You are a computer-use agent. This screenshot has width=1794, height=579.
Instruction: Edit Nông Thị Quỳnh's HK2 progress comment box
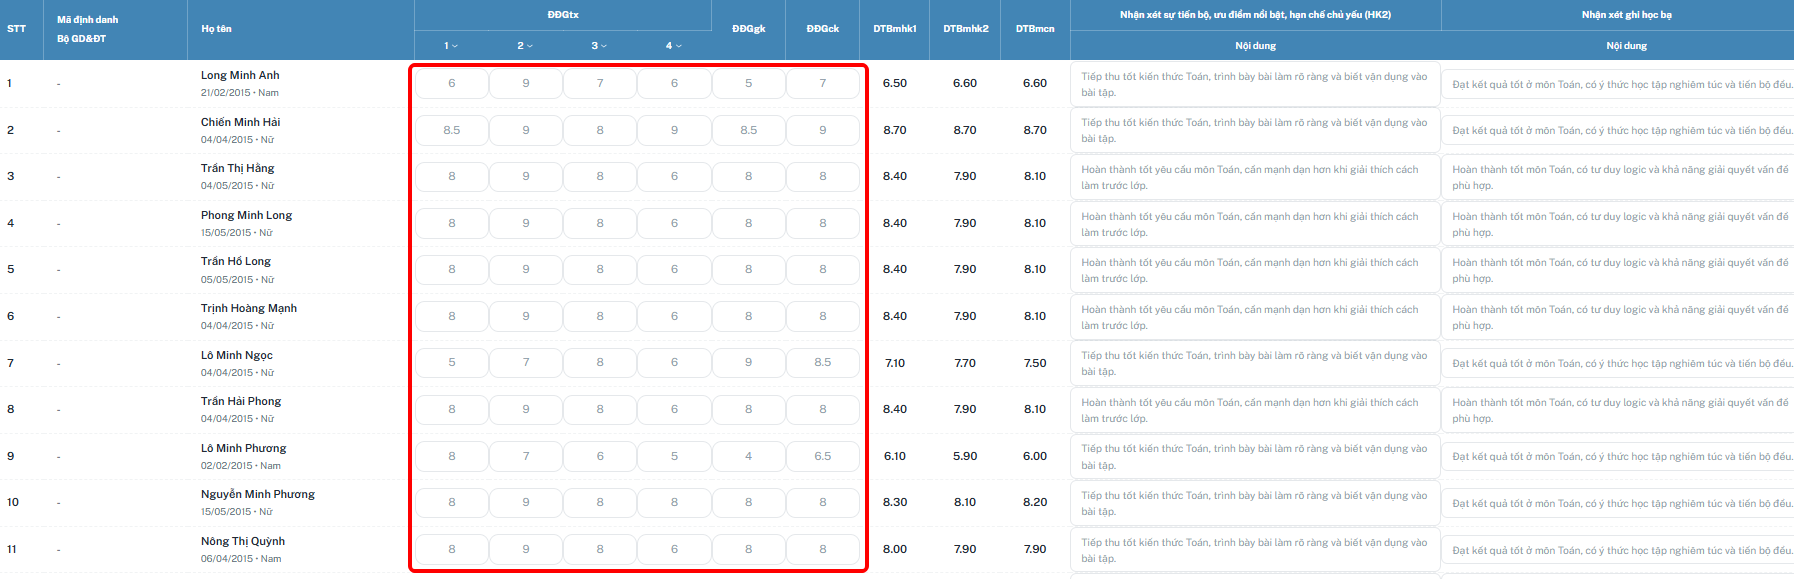pos(1255,549)
